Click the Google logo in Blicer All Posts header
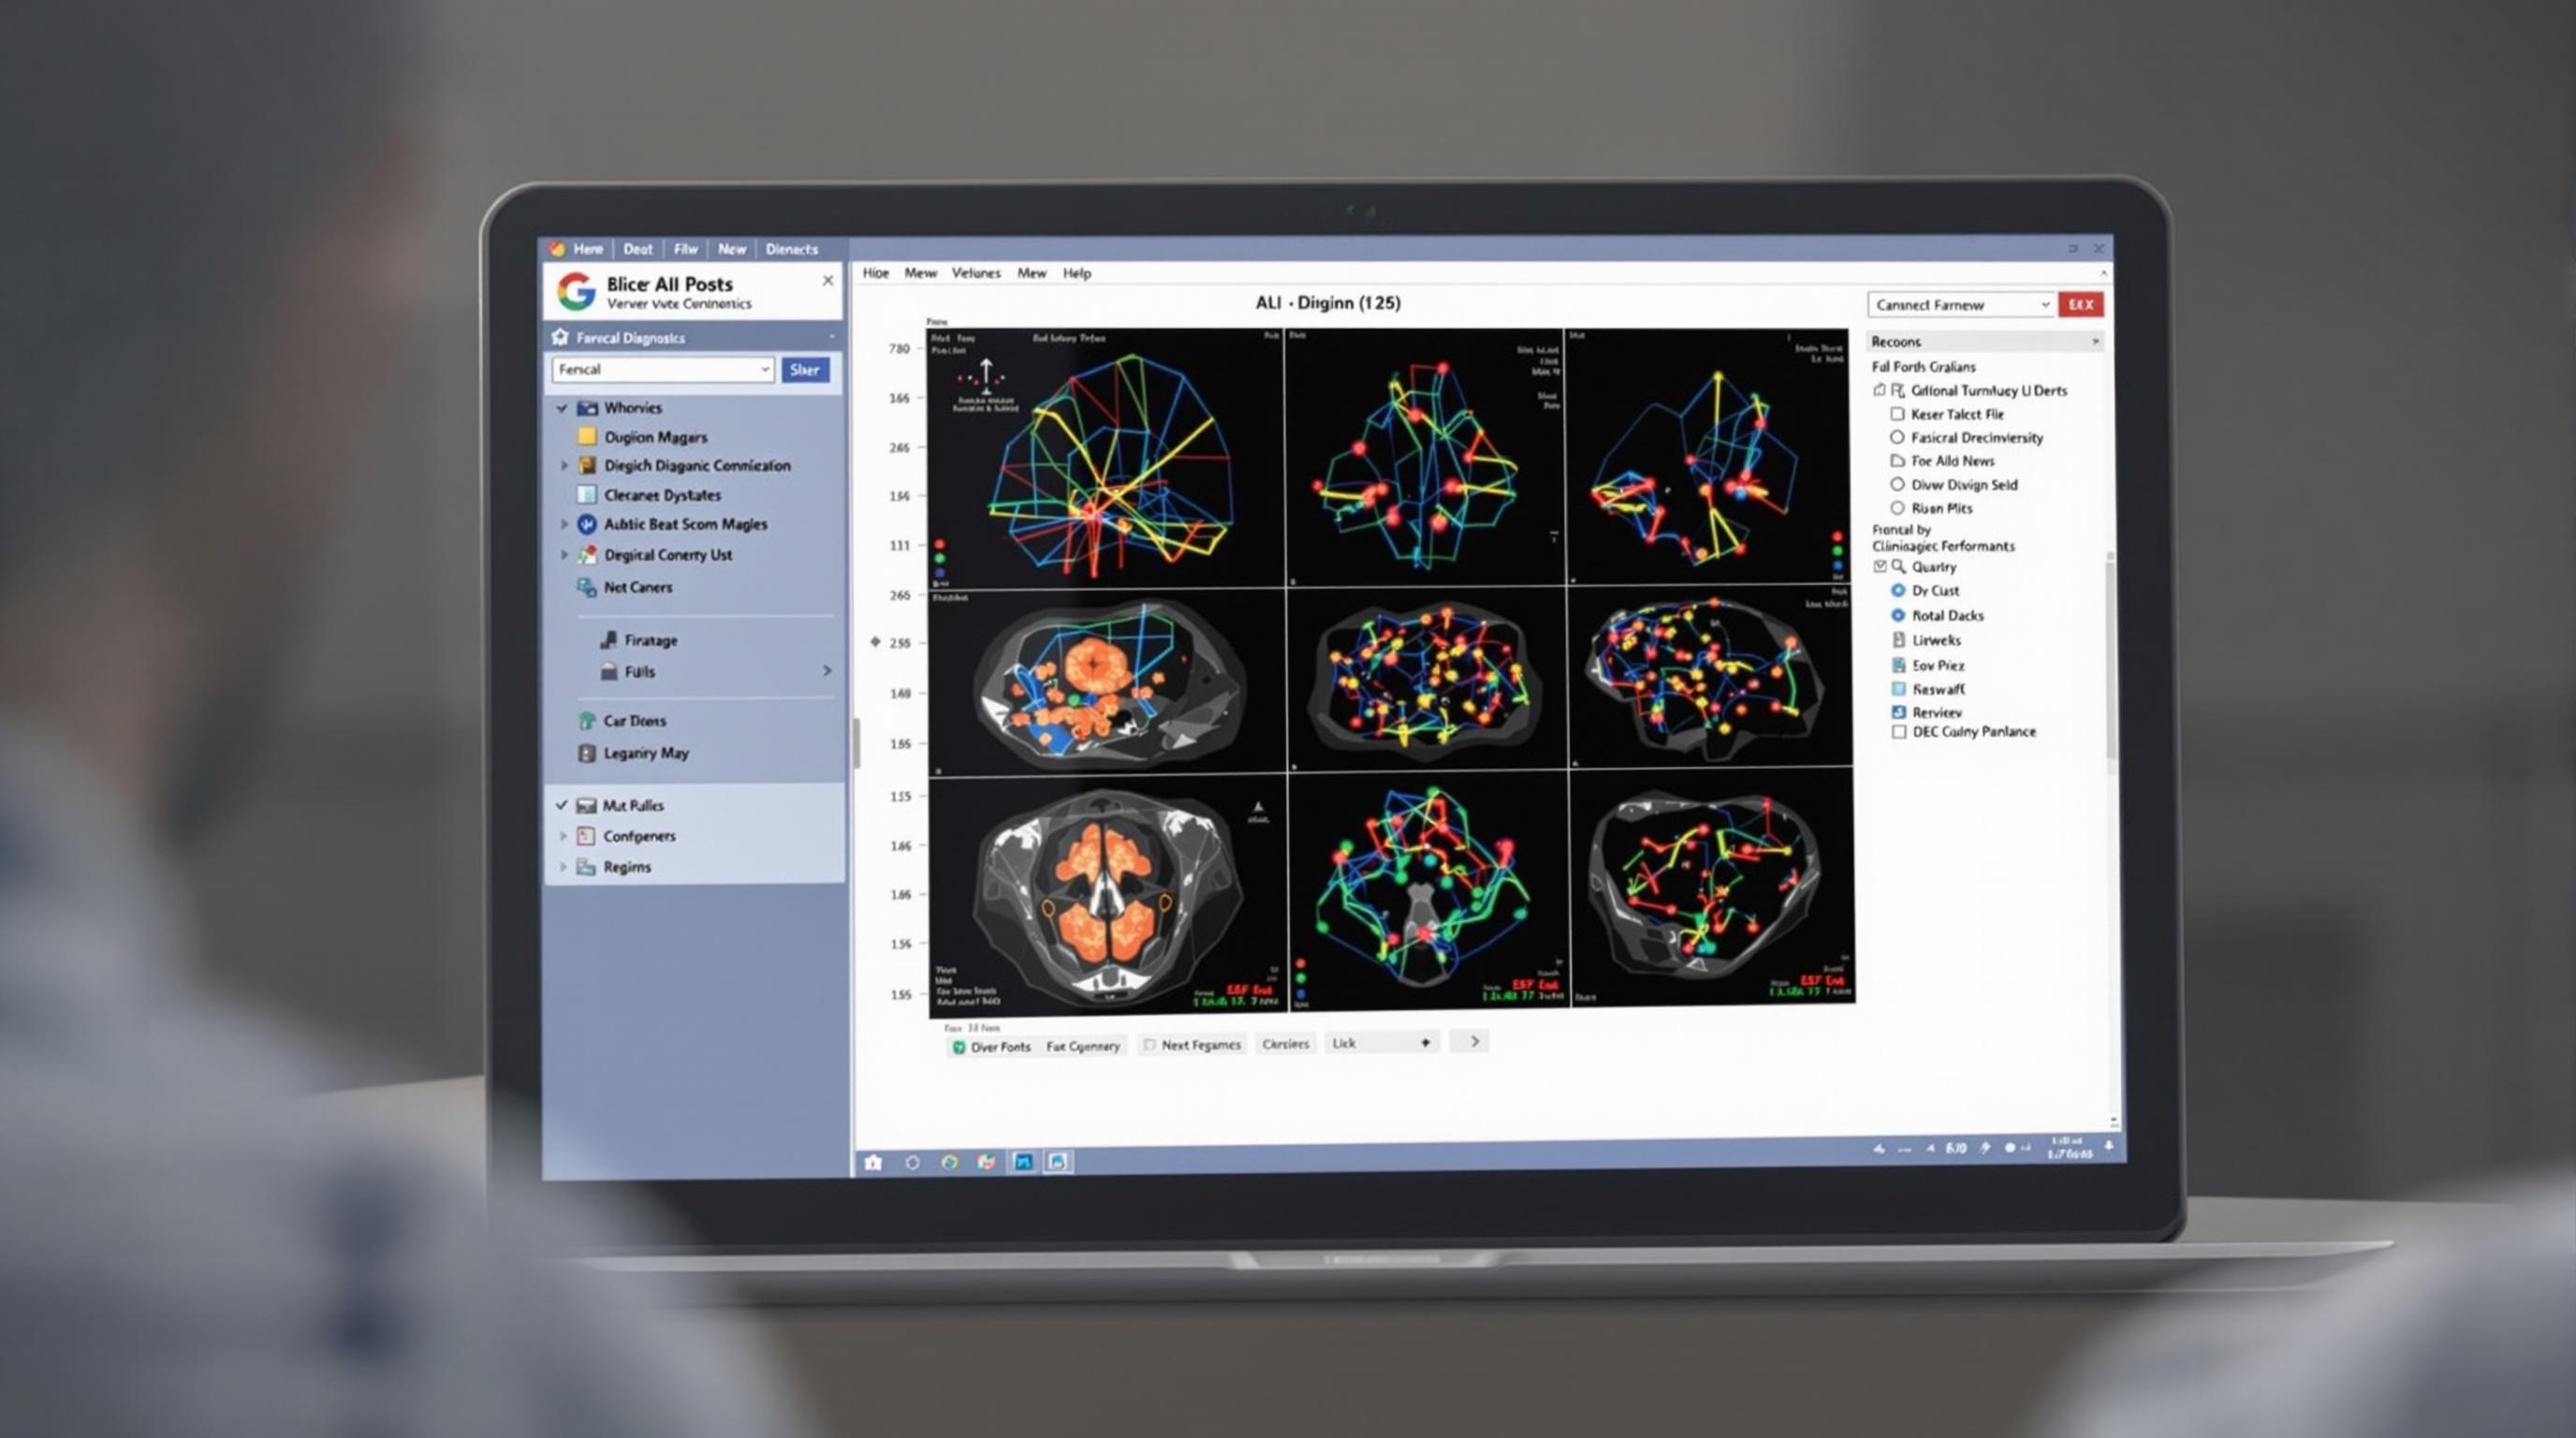 pos(576,291)
